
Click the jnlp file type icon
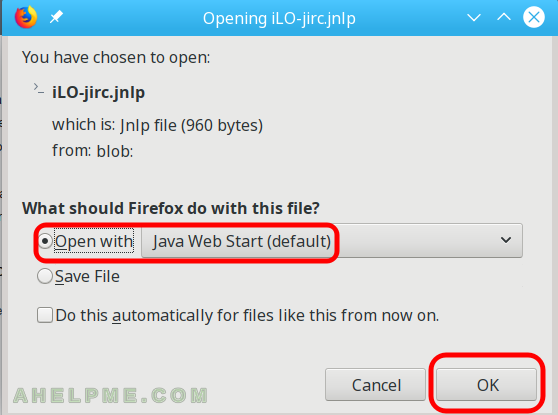click(x=39, y=89)
